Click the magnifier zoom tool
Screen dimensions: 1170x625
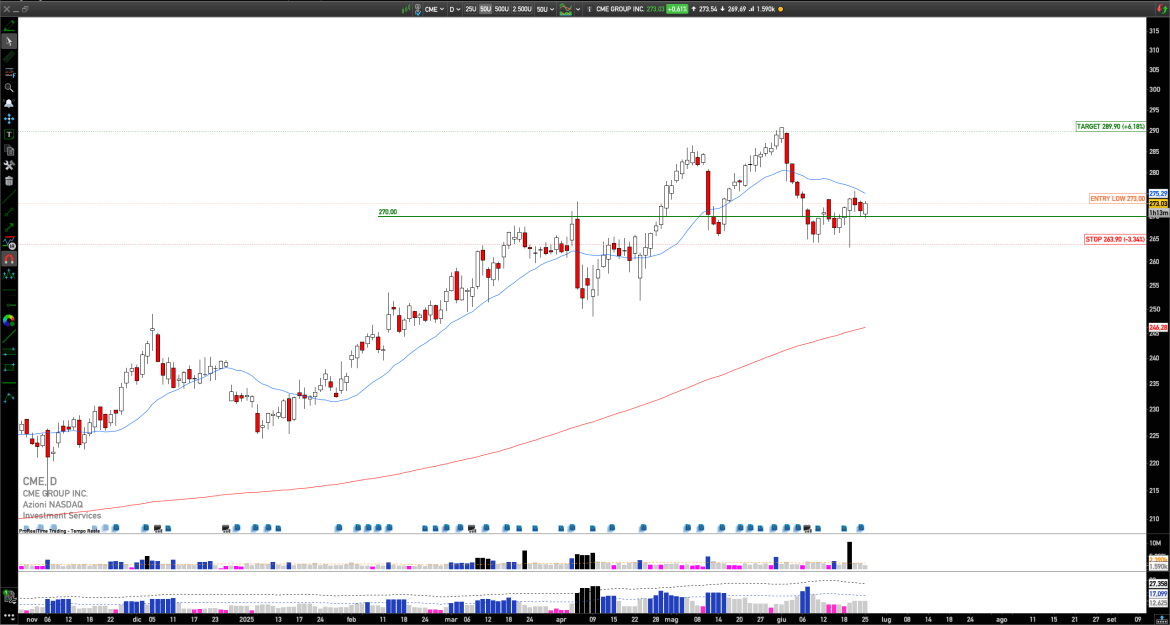pos(9,88)
